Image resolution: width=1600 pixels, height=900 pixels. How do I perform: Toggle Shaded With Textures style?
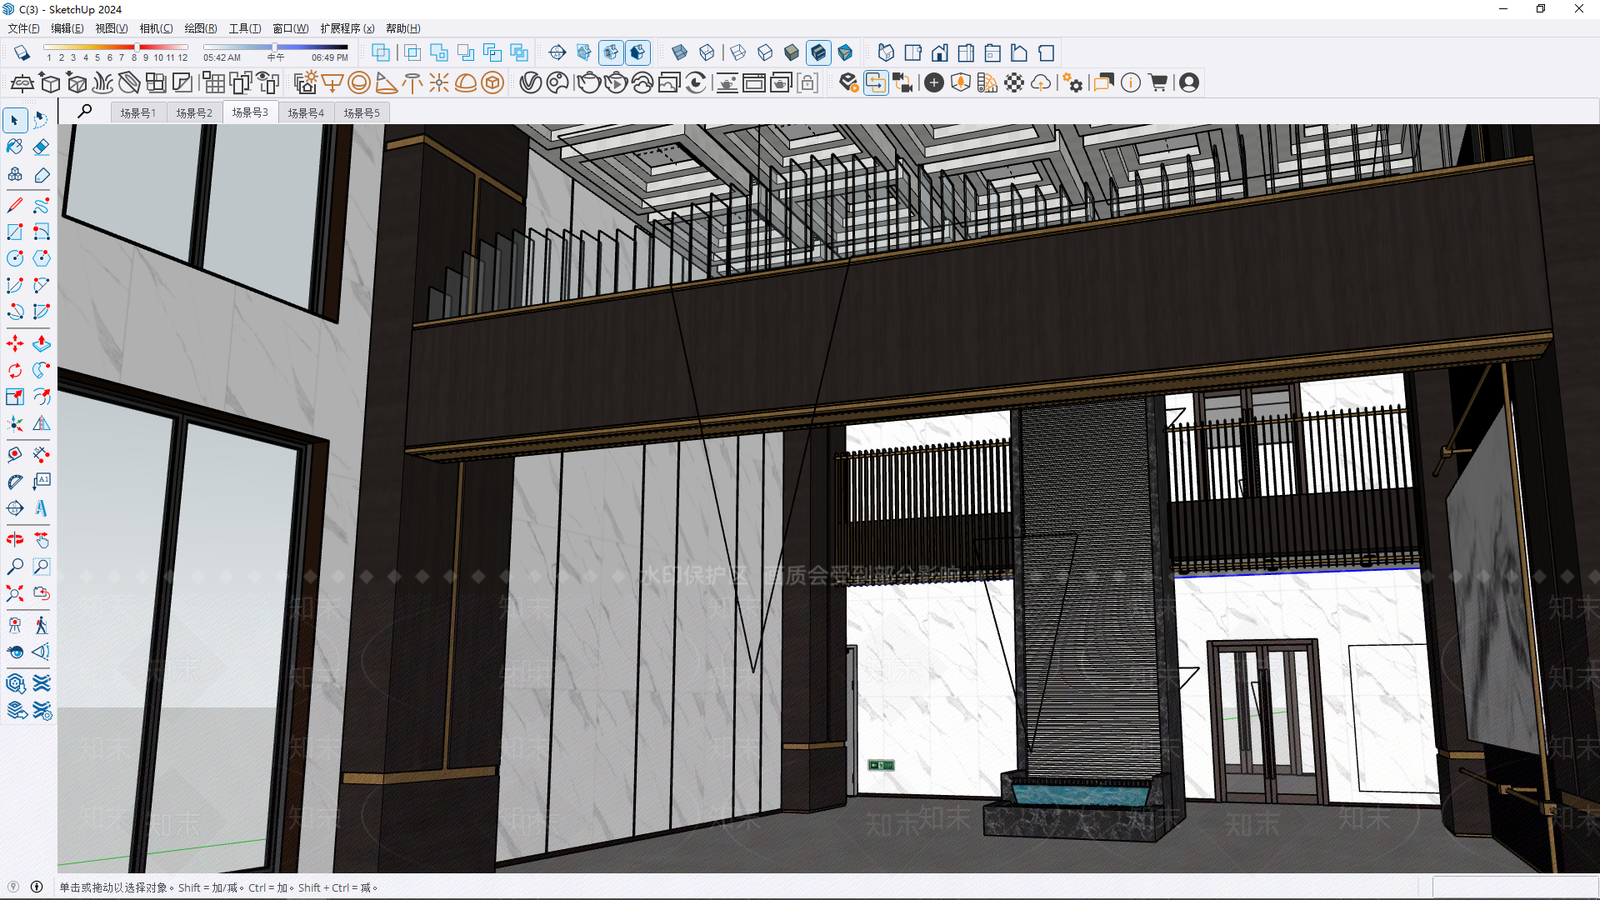(818, 53)
